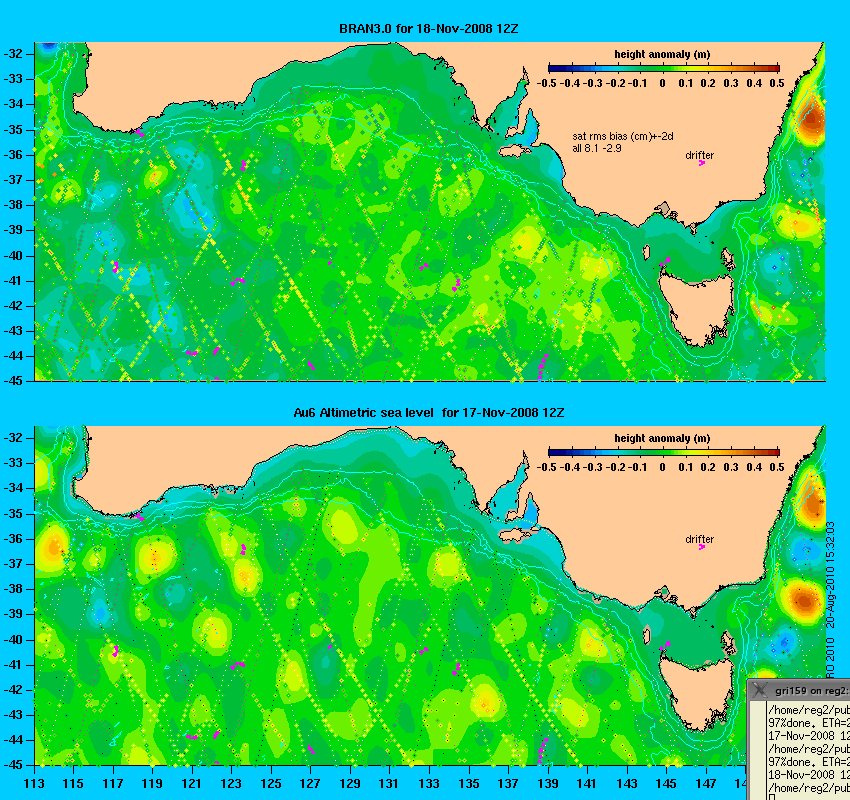The image size is (850, 800).
Task: Click the title 'BRAN3.0 for 18-Nov-2008 12Z'
Action: pyautogui.click(x=428, y=29)
